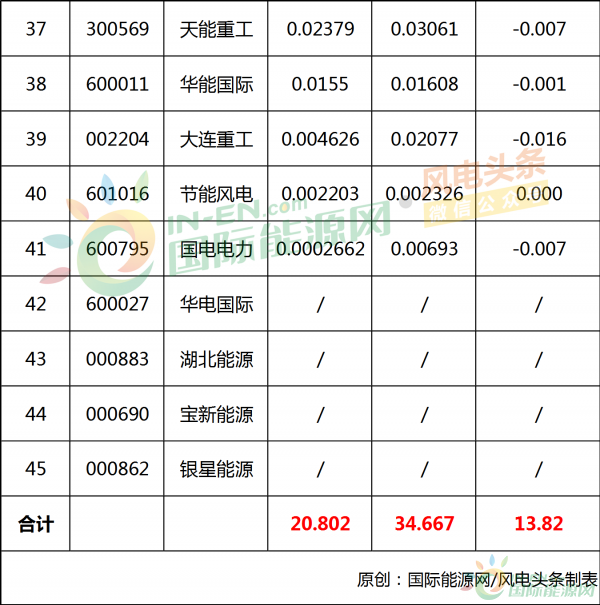Select row number 42
The height and width of the screenshot is (605, 600).
pos(36,304)
